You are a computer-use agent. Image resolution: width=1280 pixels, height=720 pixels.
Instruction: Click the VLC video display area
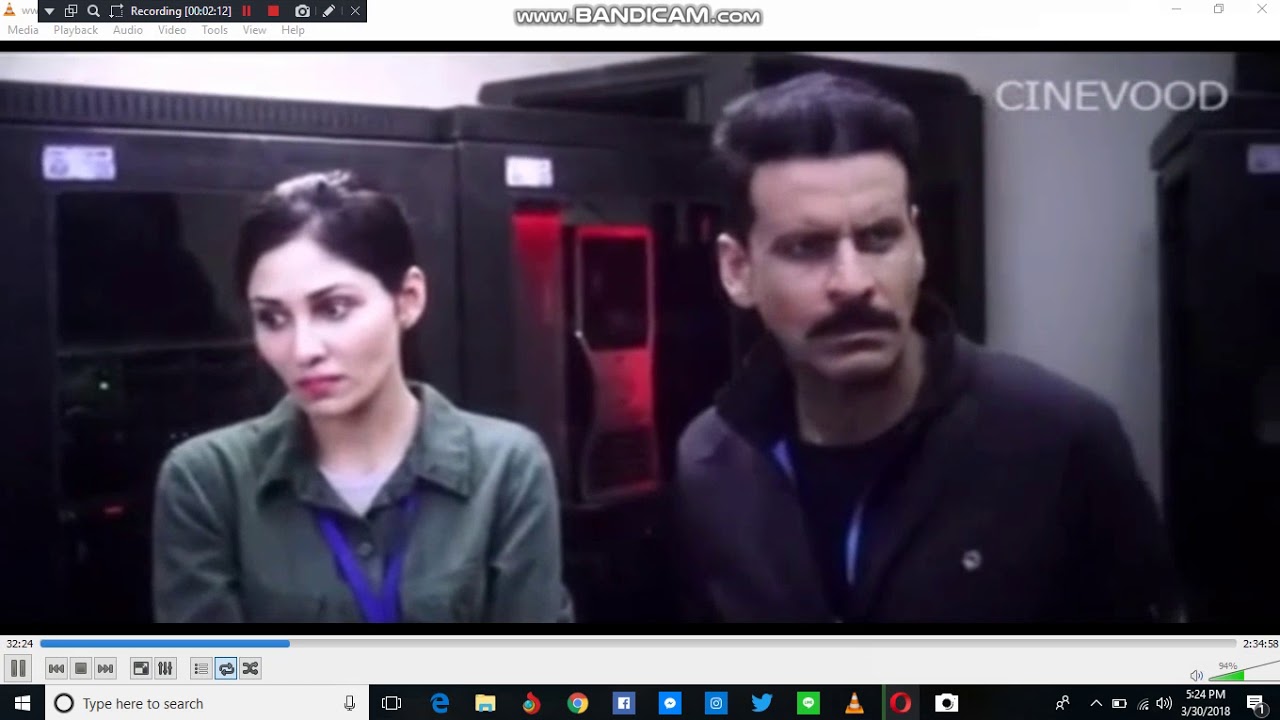click(x=640, y=337)
